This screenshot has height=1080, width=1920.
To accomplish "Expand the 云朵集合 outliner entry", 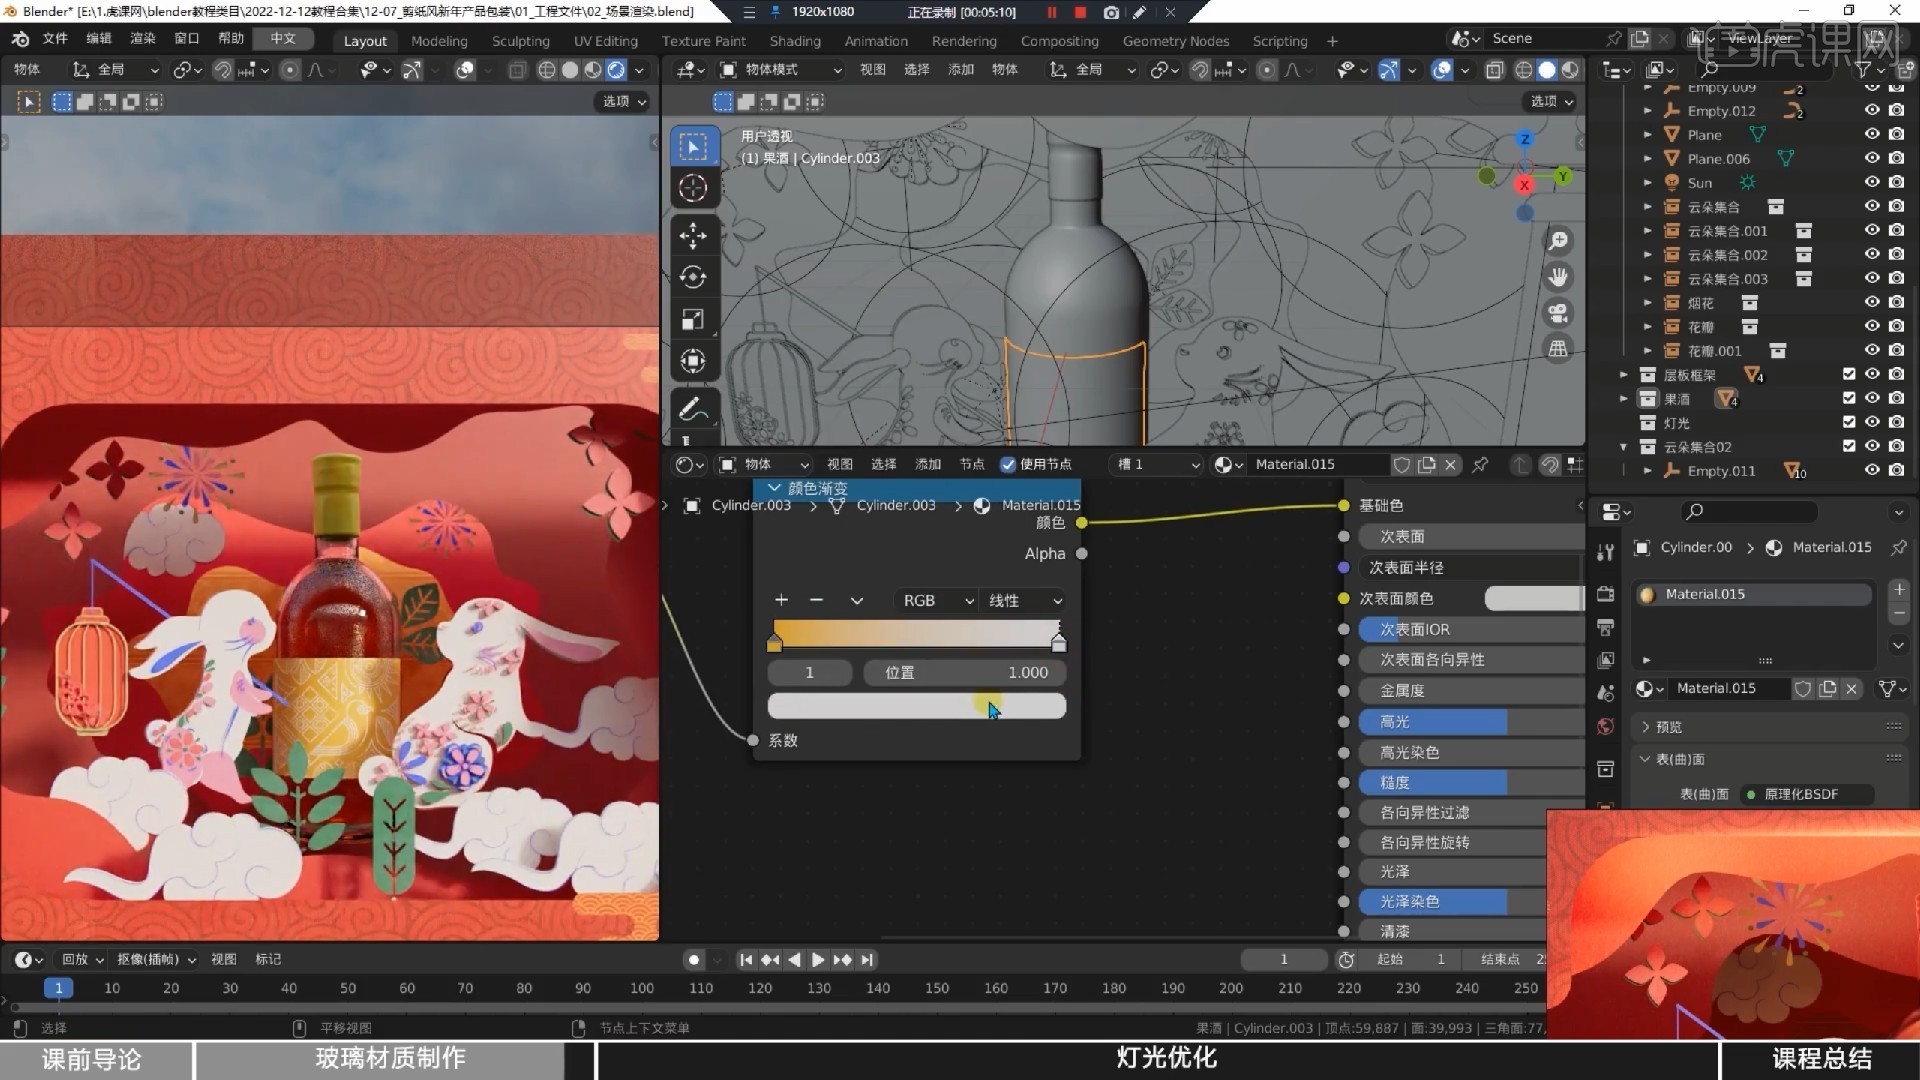I will point(1648,207).
